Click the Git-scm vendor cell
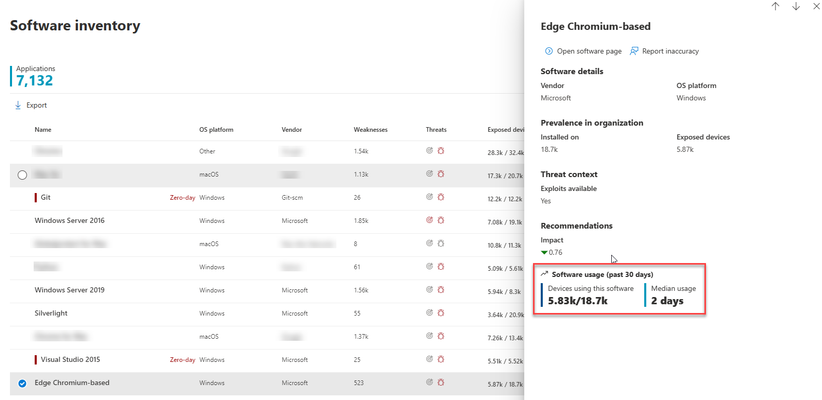The height and width of the screenshot is (400, 822). coord(292,198)
